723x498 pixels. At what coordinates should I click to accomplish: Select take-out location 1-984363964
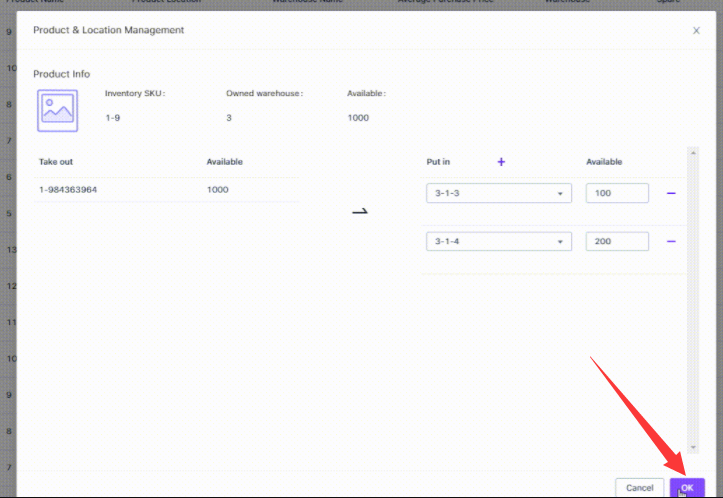(x=68, y=190)
